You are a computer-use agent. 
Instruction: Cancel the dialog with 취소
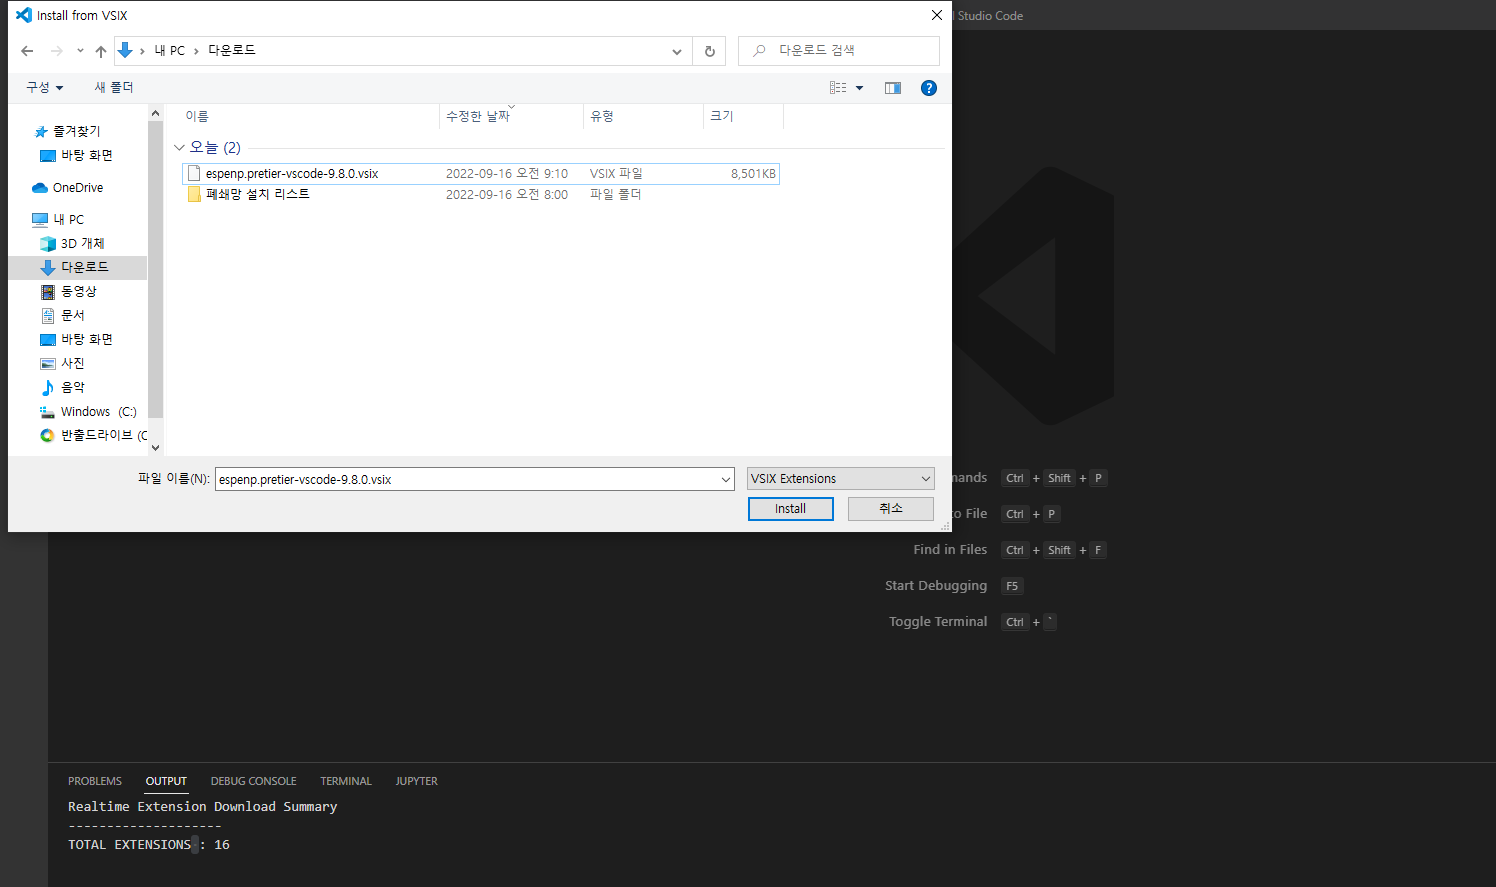coord(889,508)
